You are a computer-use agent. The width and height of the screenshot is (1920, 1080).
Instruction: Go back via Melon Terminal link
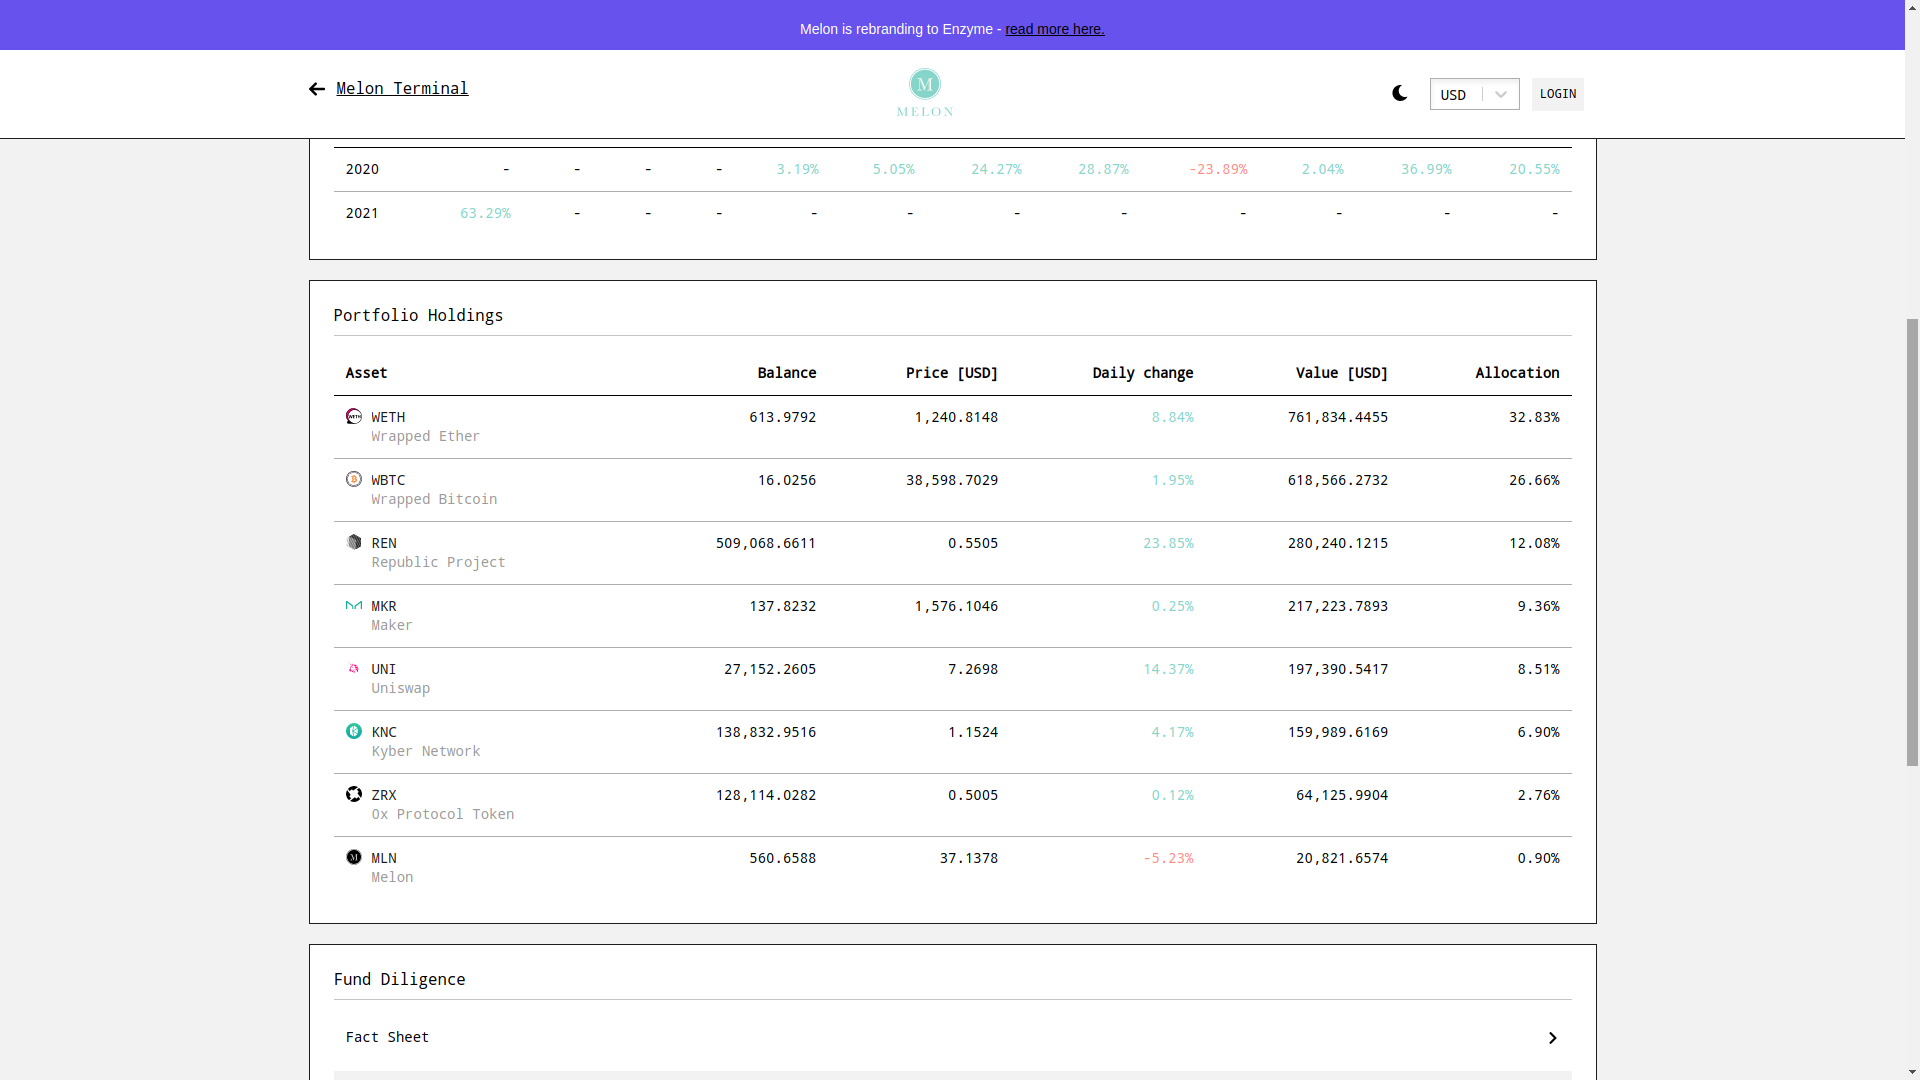[402, 88]
